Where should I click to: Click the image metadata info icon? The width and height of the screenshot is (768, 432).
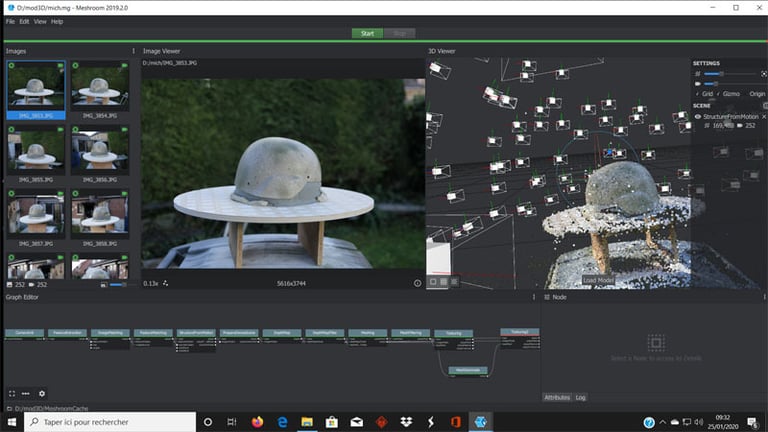coord(417,283)
